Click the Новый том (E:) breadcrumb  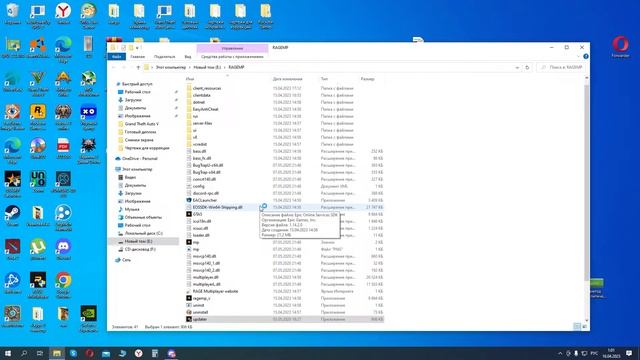pyautogui.click(x=207, y=67)
